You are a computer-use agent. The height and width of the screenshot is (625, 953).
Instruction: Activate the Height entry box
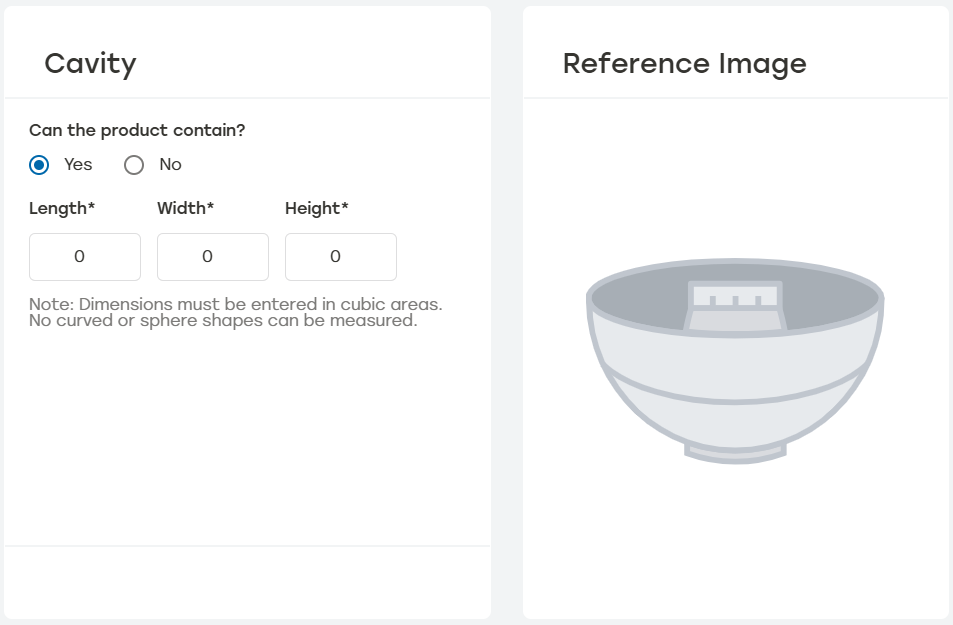340,257
